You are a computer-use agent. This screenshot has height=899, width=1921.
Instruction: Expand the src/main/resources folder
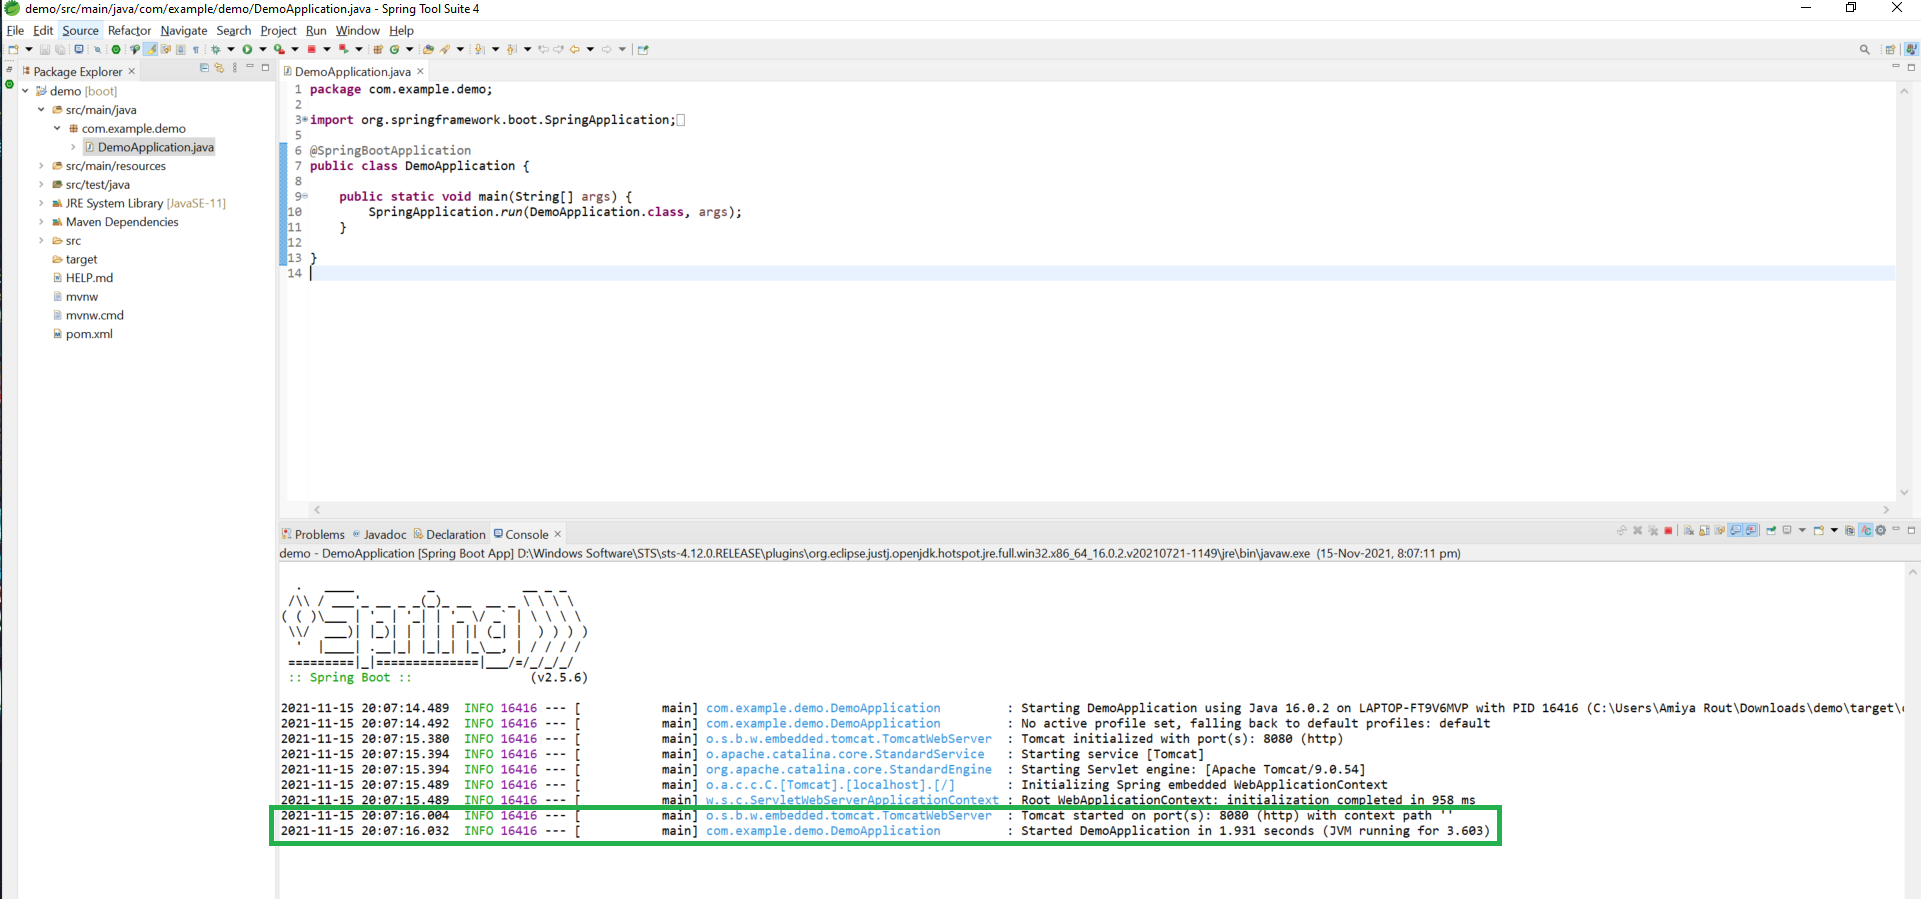[x=41, y=166]
